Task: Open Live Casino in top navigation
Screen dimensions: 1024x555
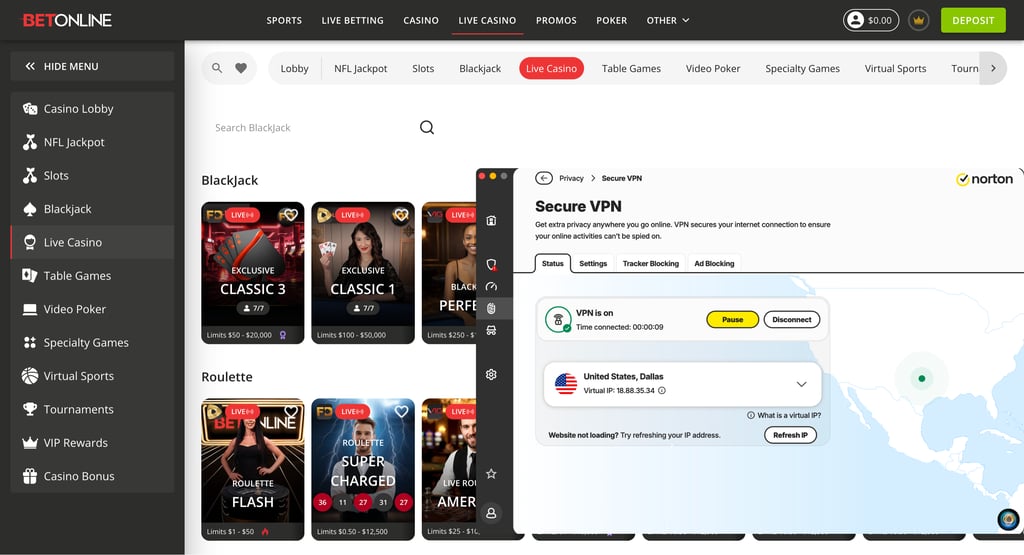Action: 487,20
